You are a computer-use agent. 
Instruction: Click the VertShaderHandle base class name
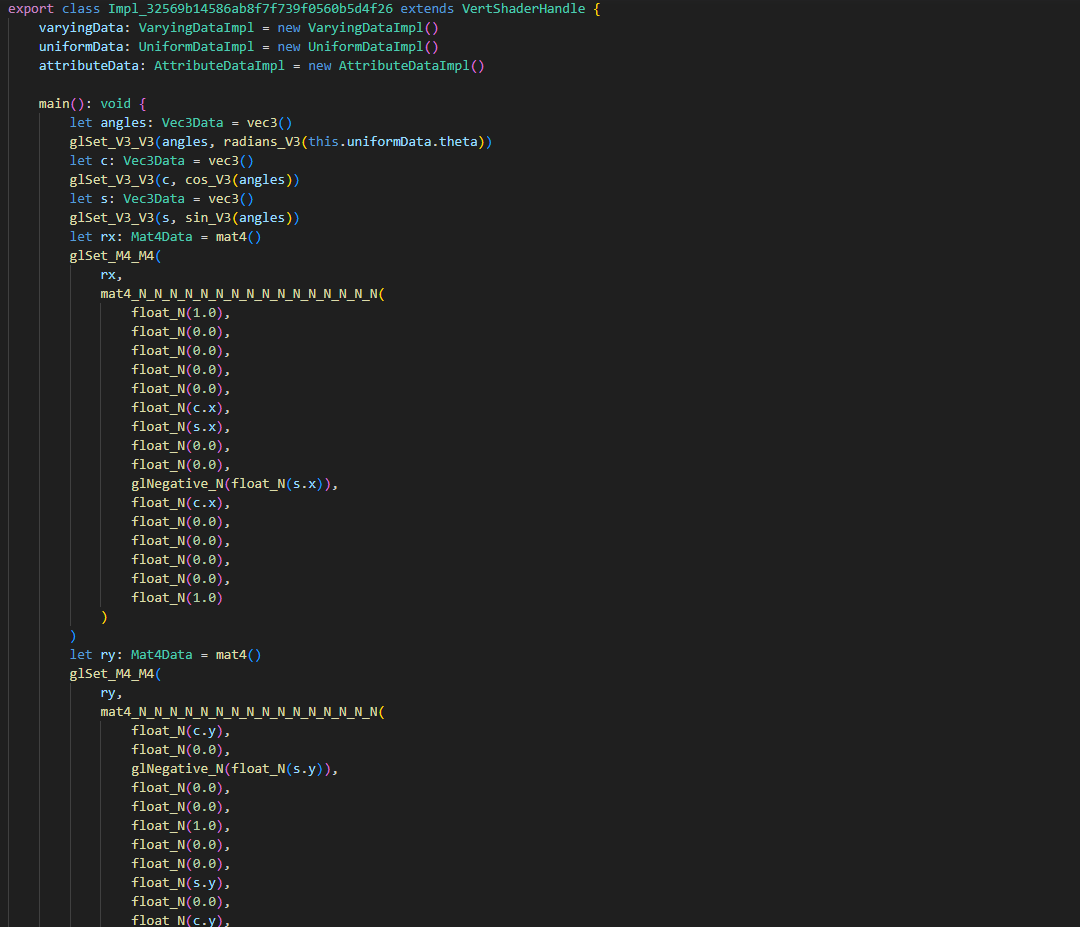tap(523, 8)
